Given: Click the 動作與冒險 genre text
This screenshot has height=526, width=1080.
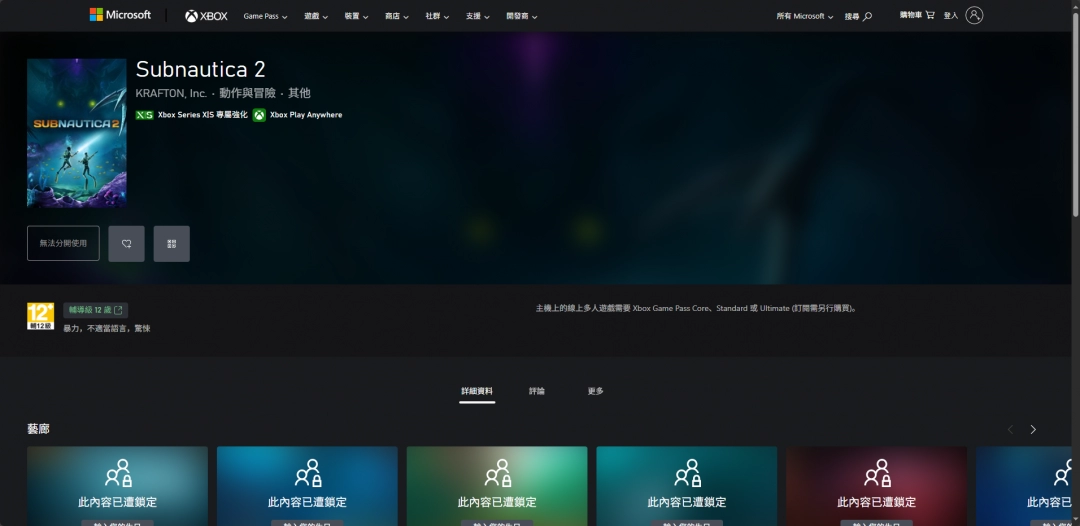Looking at the screenshot, I should tap(247, 93).
